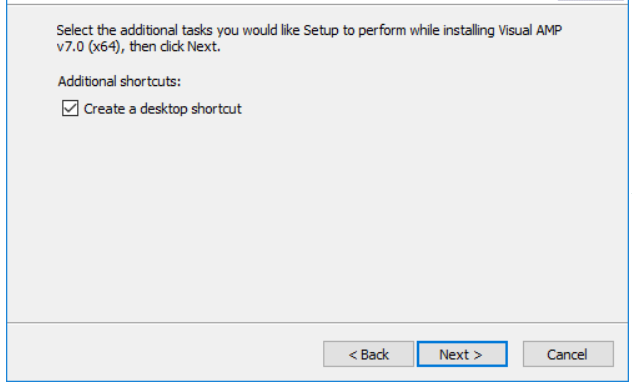This screenshot has width=637, height=387.
Task: Click the Next > button
Action: 462,354
